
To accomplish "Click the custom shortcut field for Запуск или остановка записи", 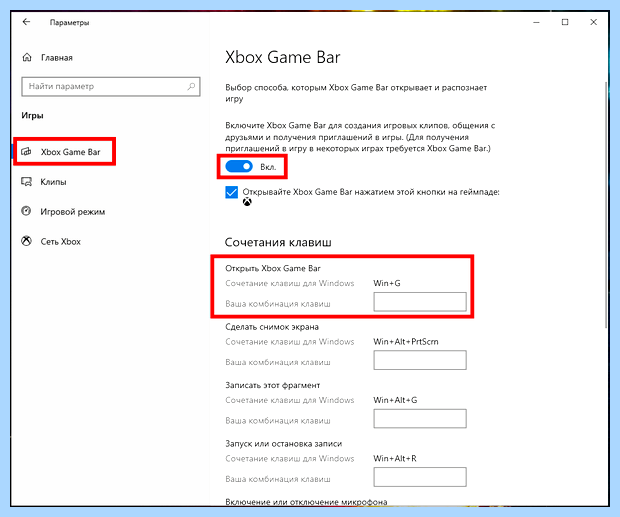I will click(x=420, y=477).
